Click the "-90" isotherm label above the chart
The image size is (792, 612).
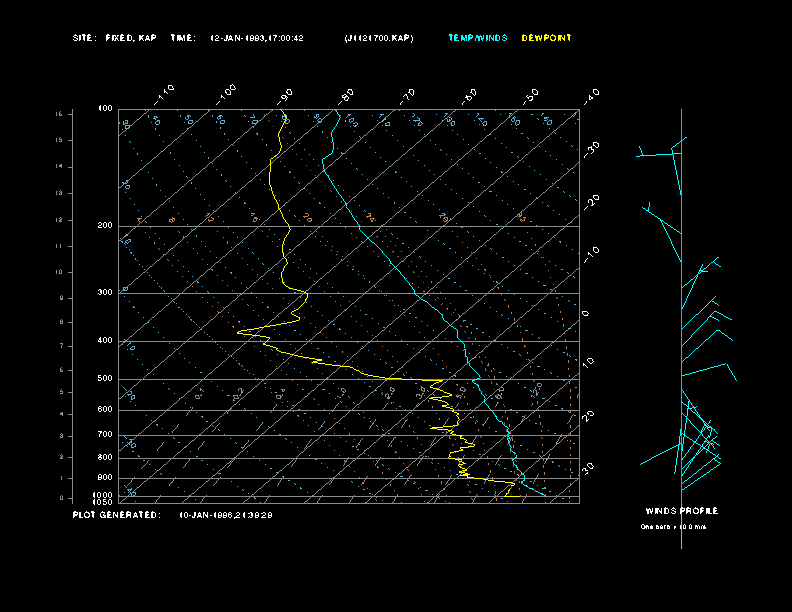[x=285, y=96]
